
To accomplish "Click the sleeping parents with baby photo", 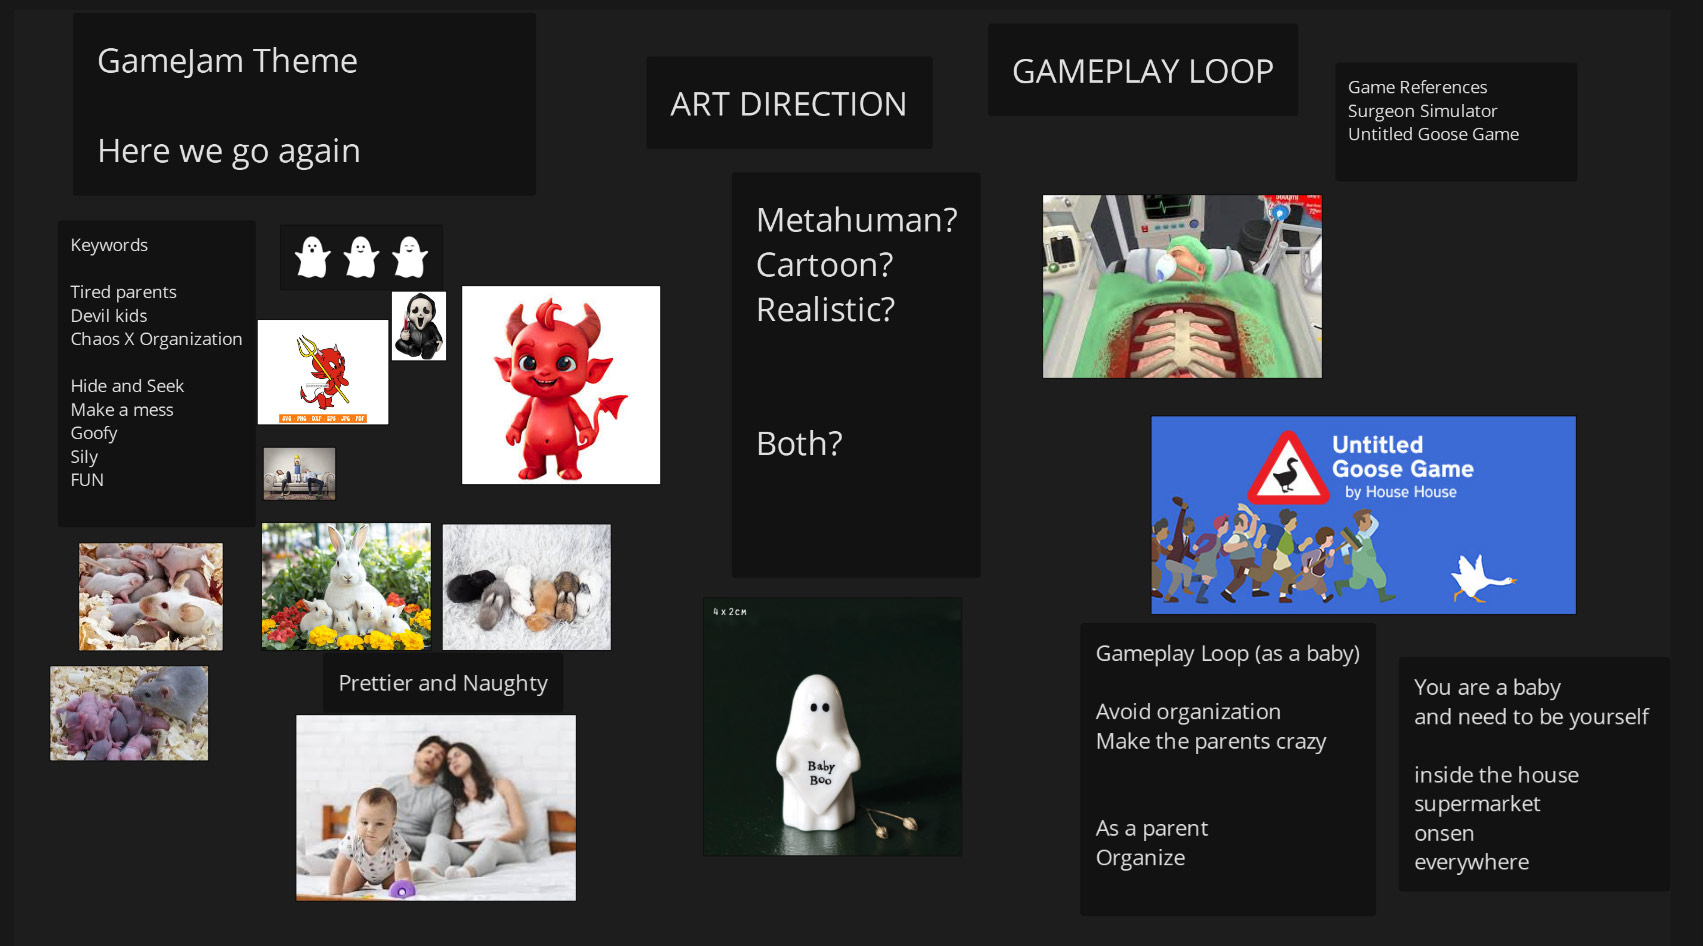I will 435,807.
